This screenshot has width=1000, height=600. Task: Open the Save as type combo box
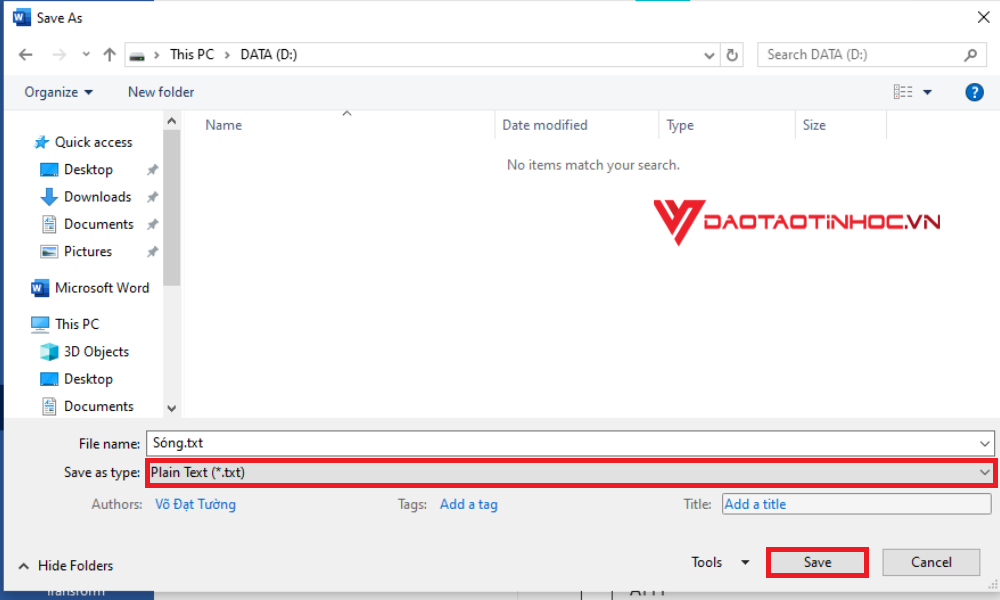point(570,473)
